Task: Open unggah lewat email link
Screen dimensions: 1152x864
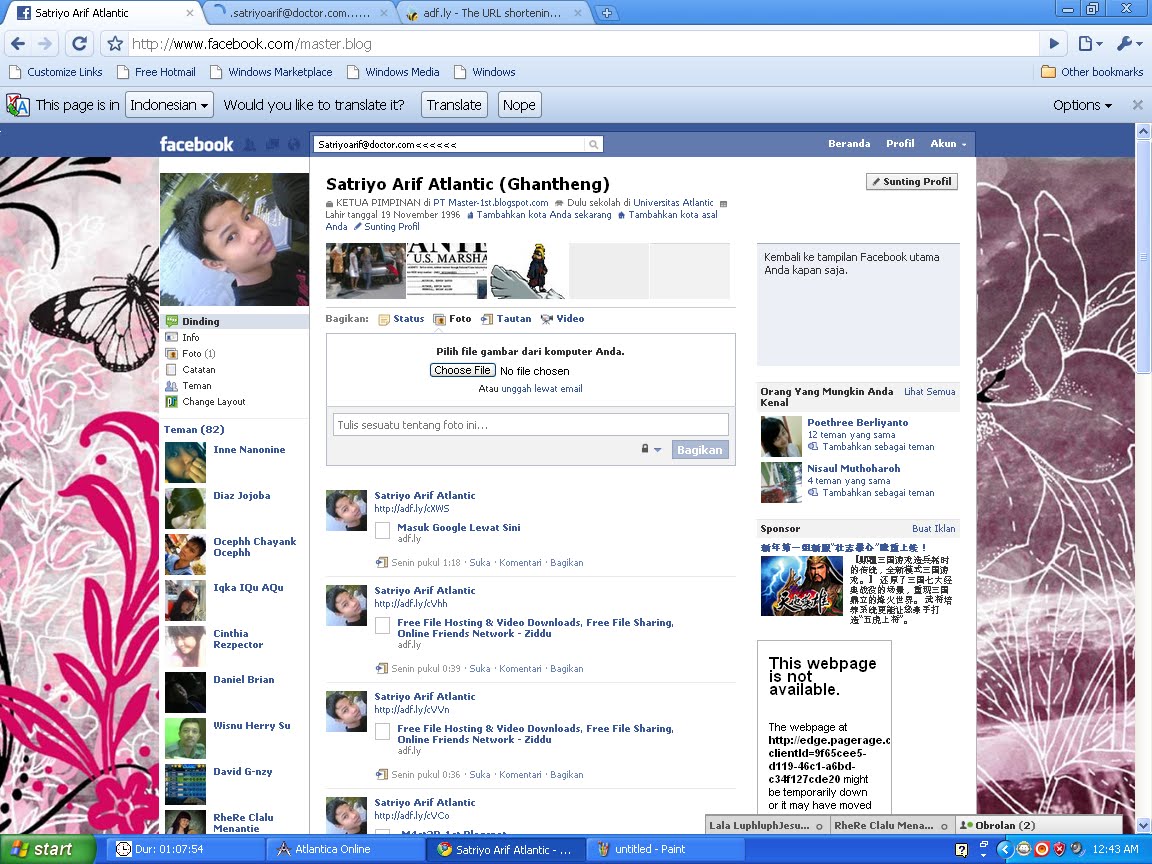Action: pos(541,389)
